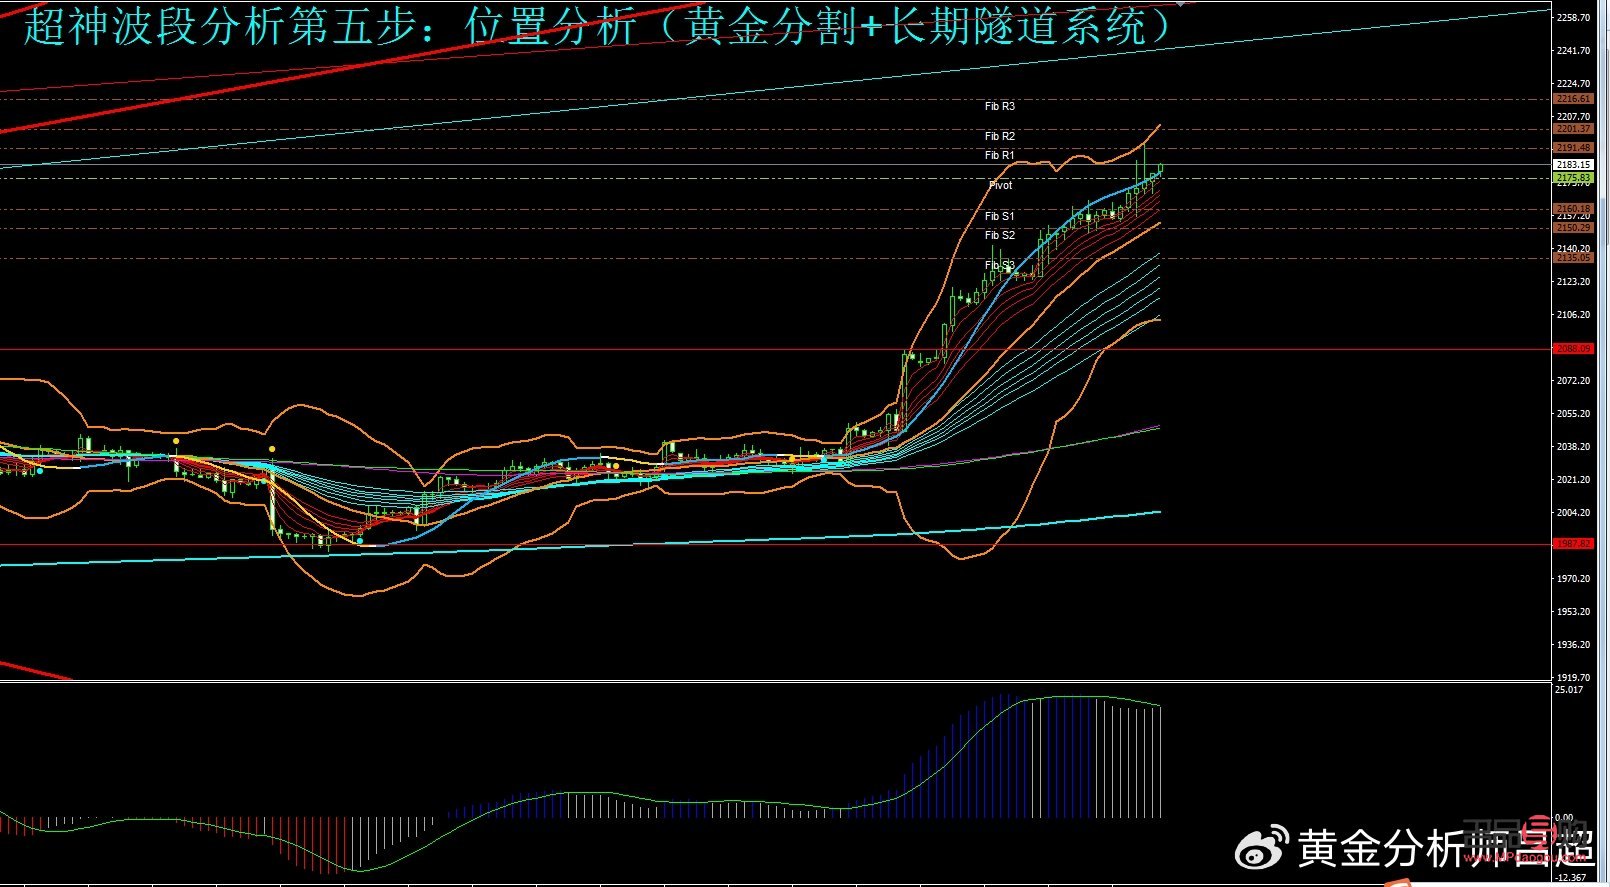Click the chart title text 超神波段分析第五步
The width and height of the screenshot is (1610, 887).
(x=220, y=27)
